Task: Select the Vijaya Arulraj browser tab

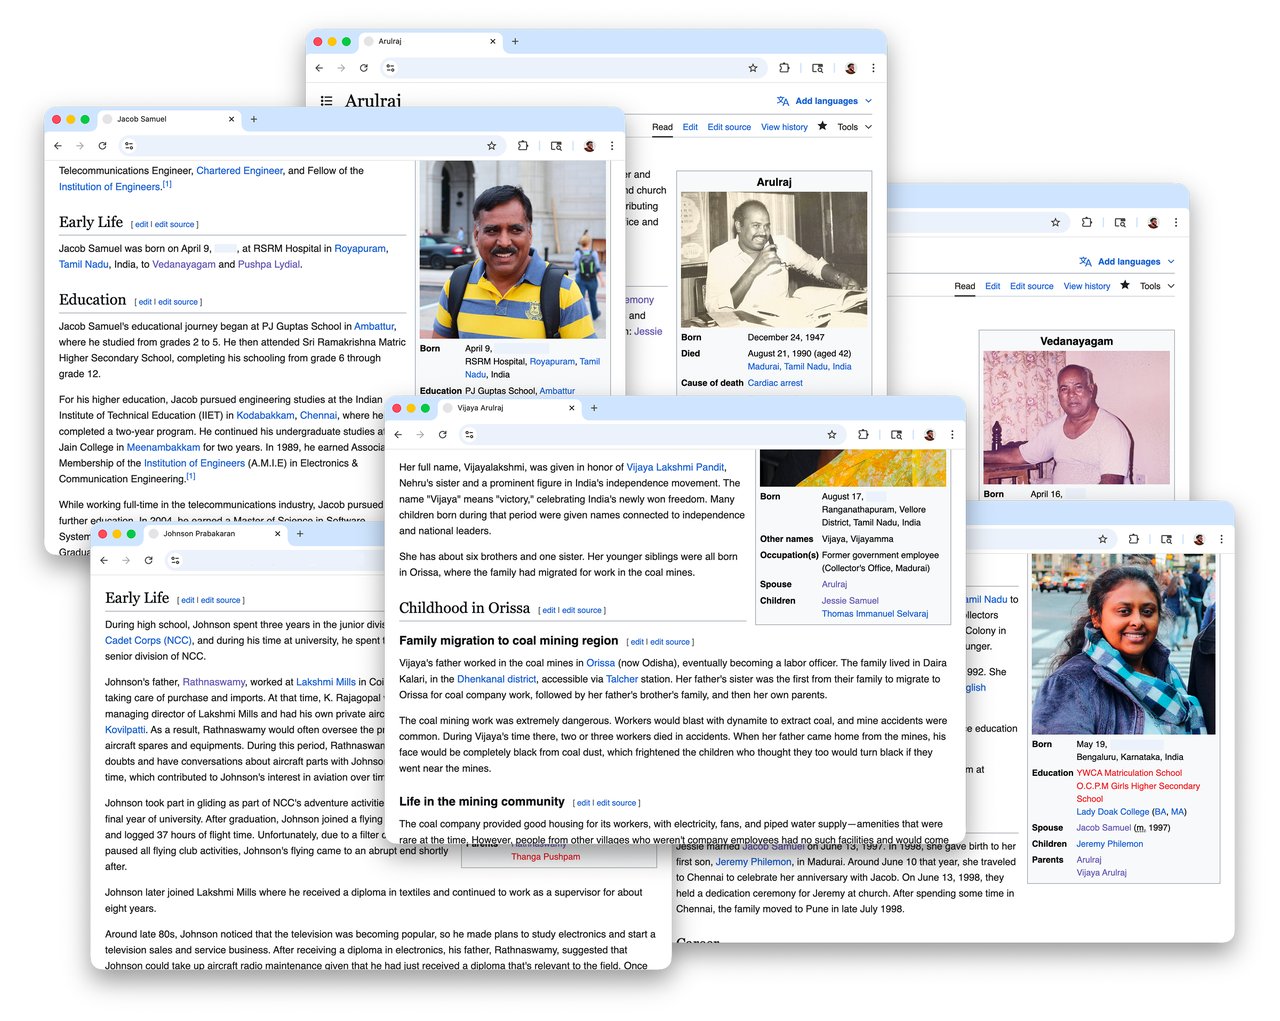Action: pos(480,408)
